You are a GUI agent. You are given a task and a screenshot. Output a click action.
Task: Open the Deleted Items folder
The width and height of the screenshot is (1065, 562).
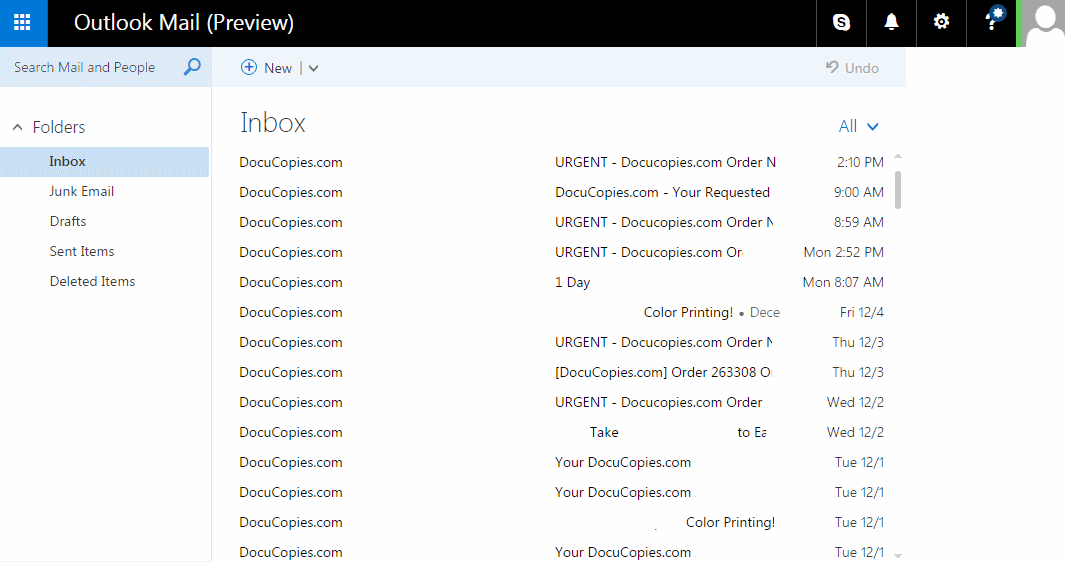[92, 281]
